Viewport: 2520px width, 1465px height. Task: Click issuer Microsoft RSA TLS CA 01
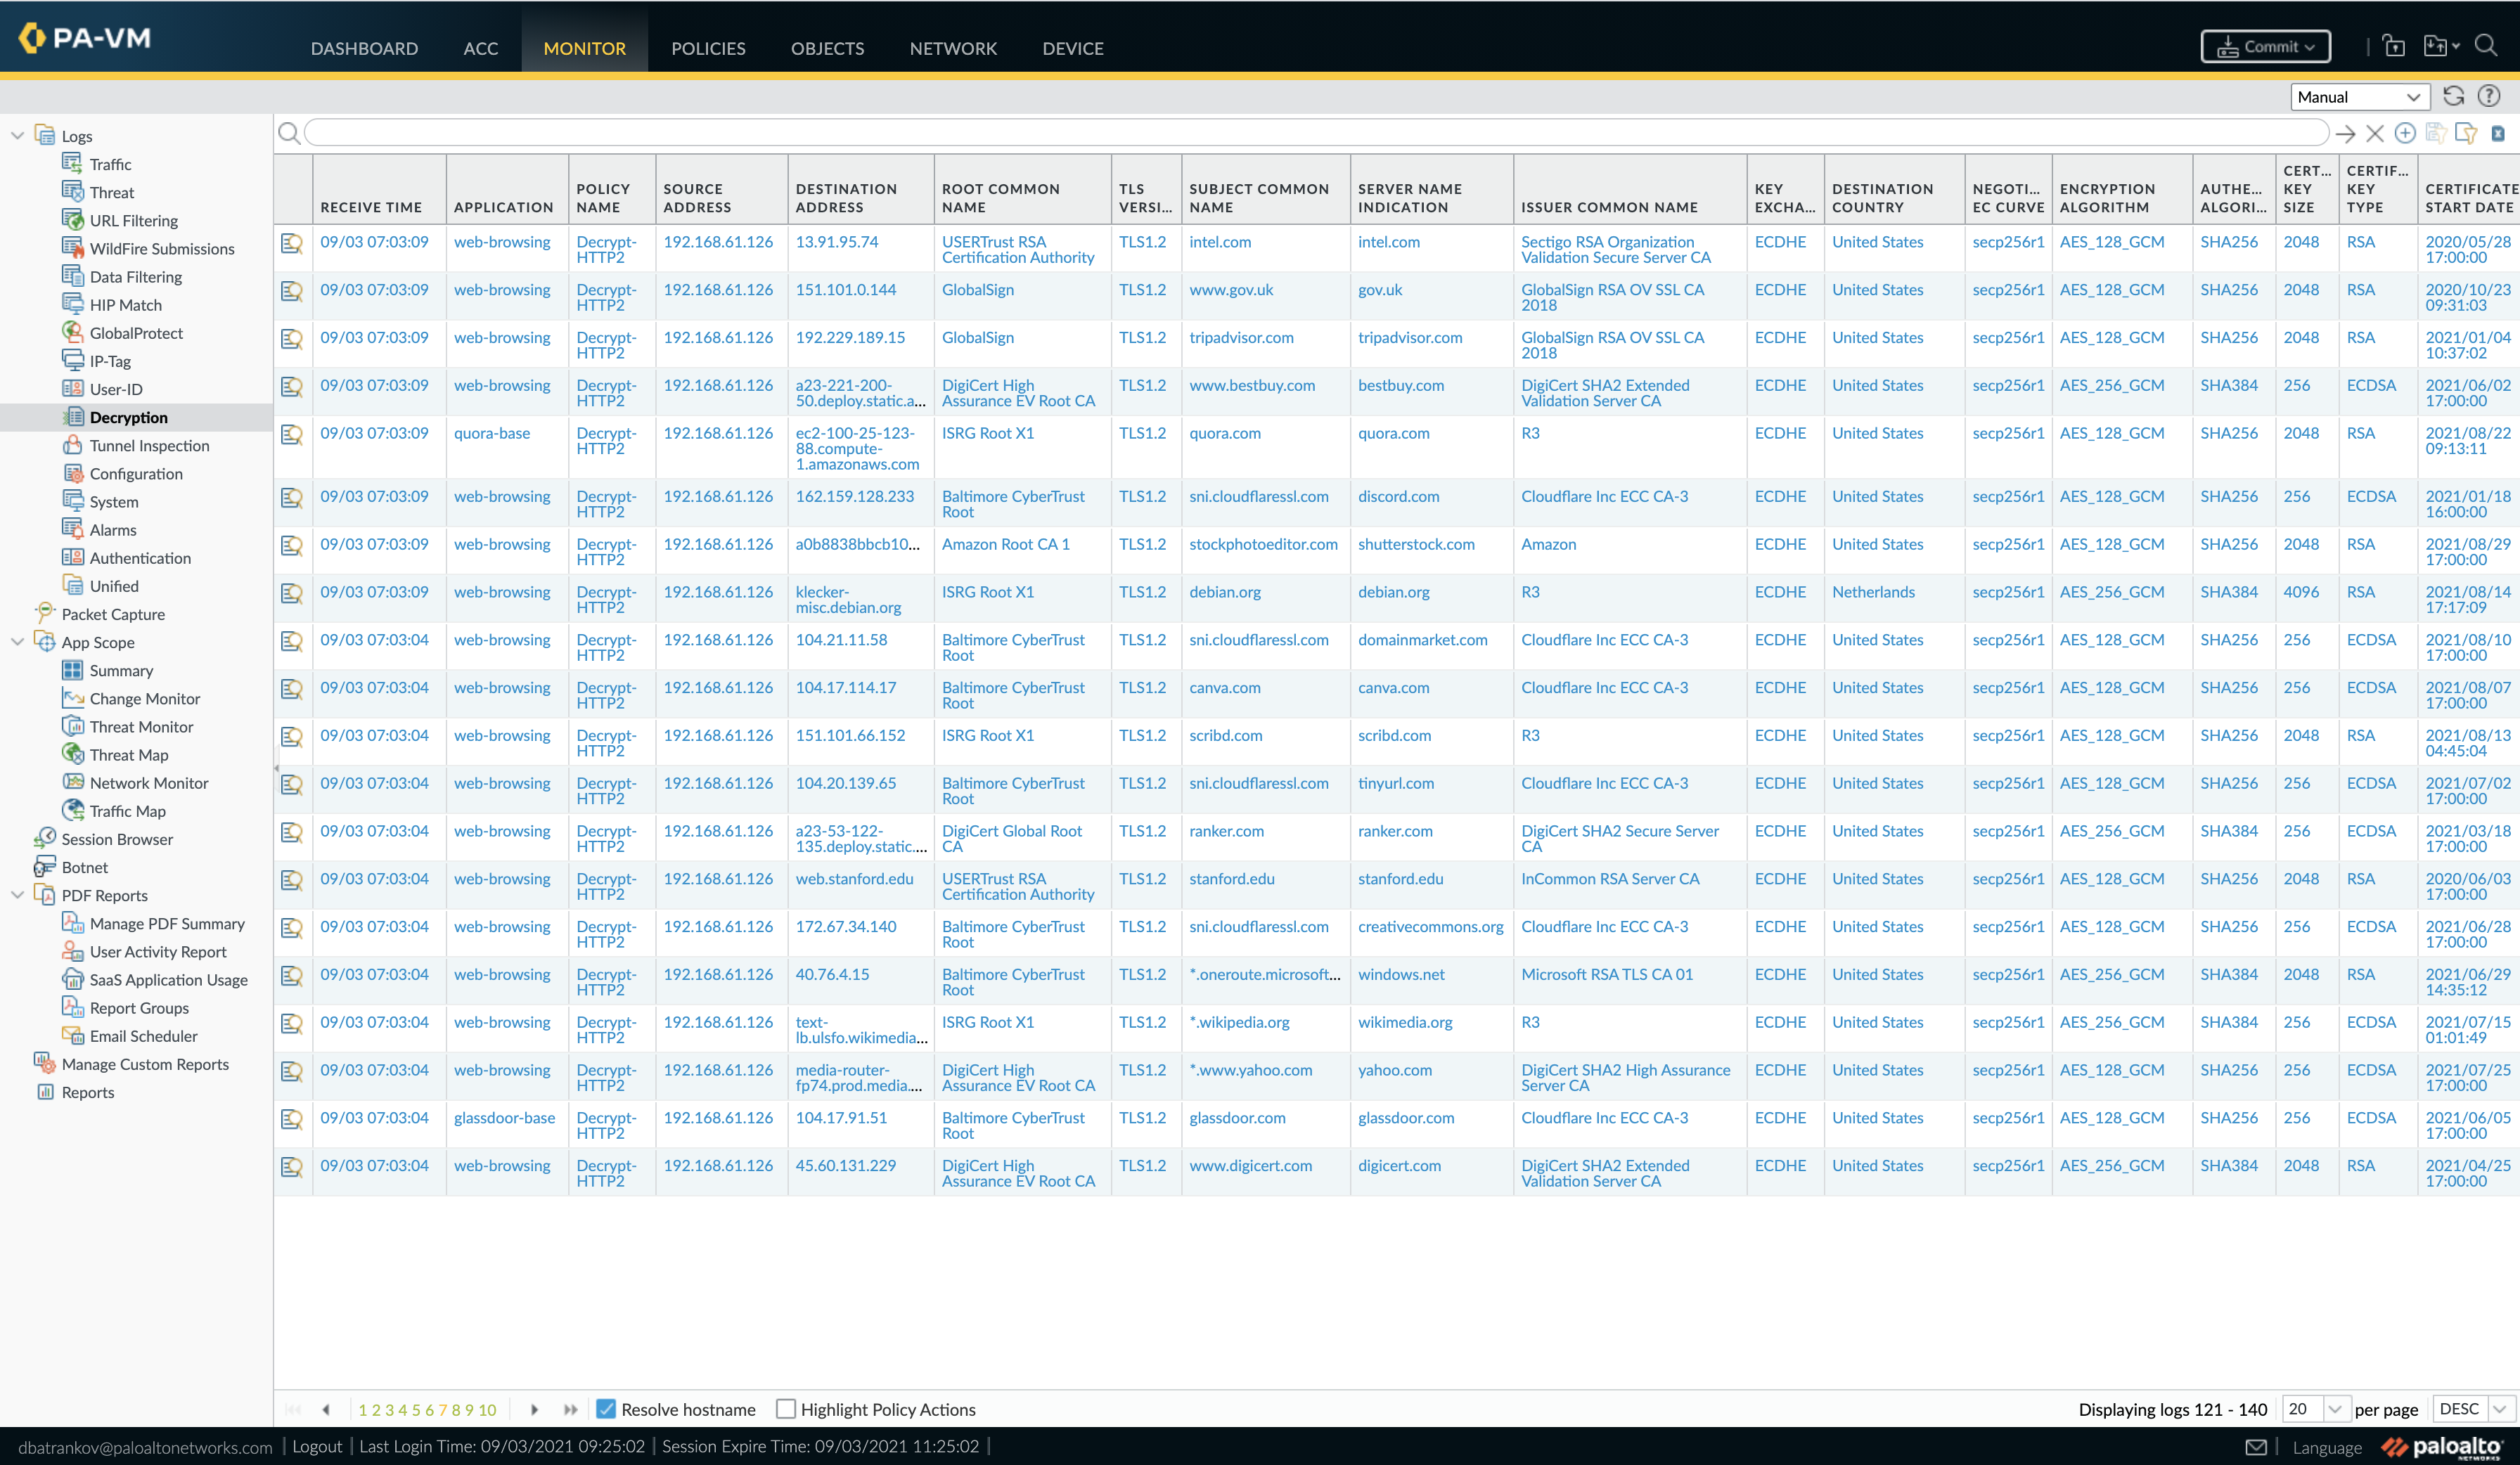click(1606, 974)
